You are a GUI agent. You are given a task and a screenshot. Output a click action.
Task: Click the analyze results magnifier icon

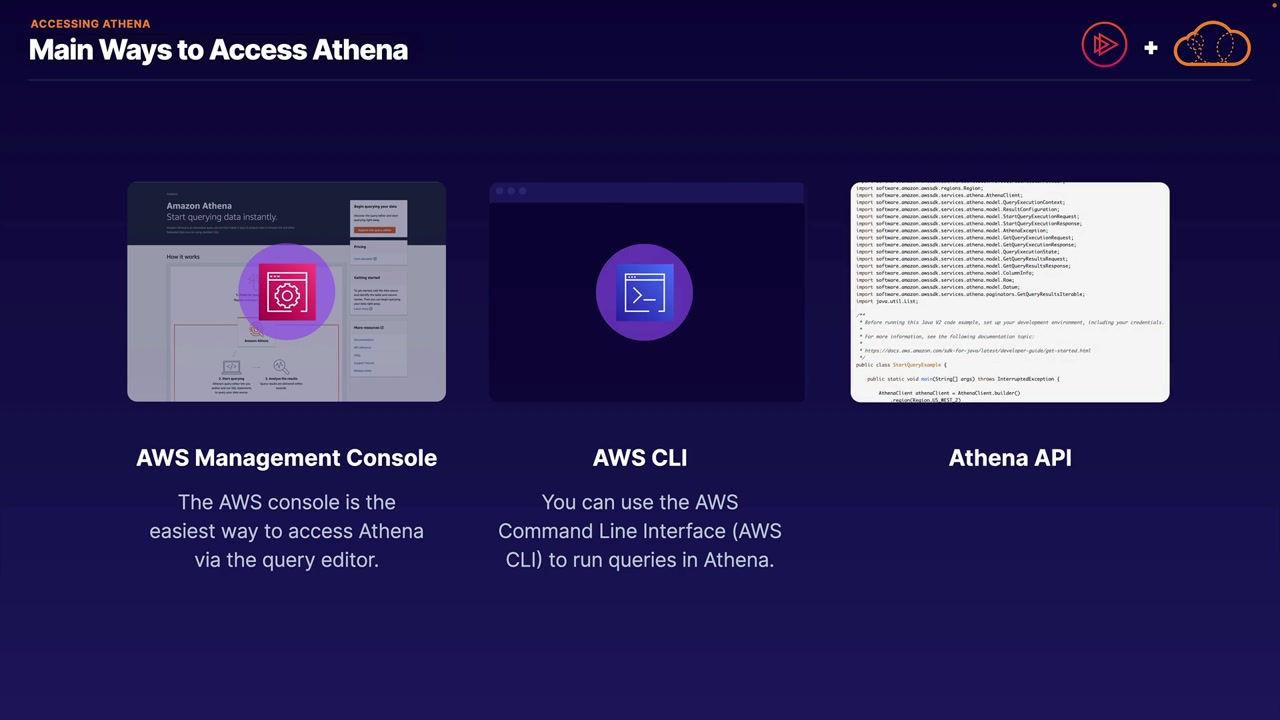click(x=280, y=367)
